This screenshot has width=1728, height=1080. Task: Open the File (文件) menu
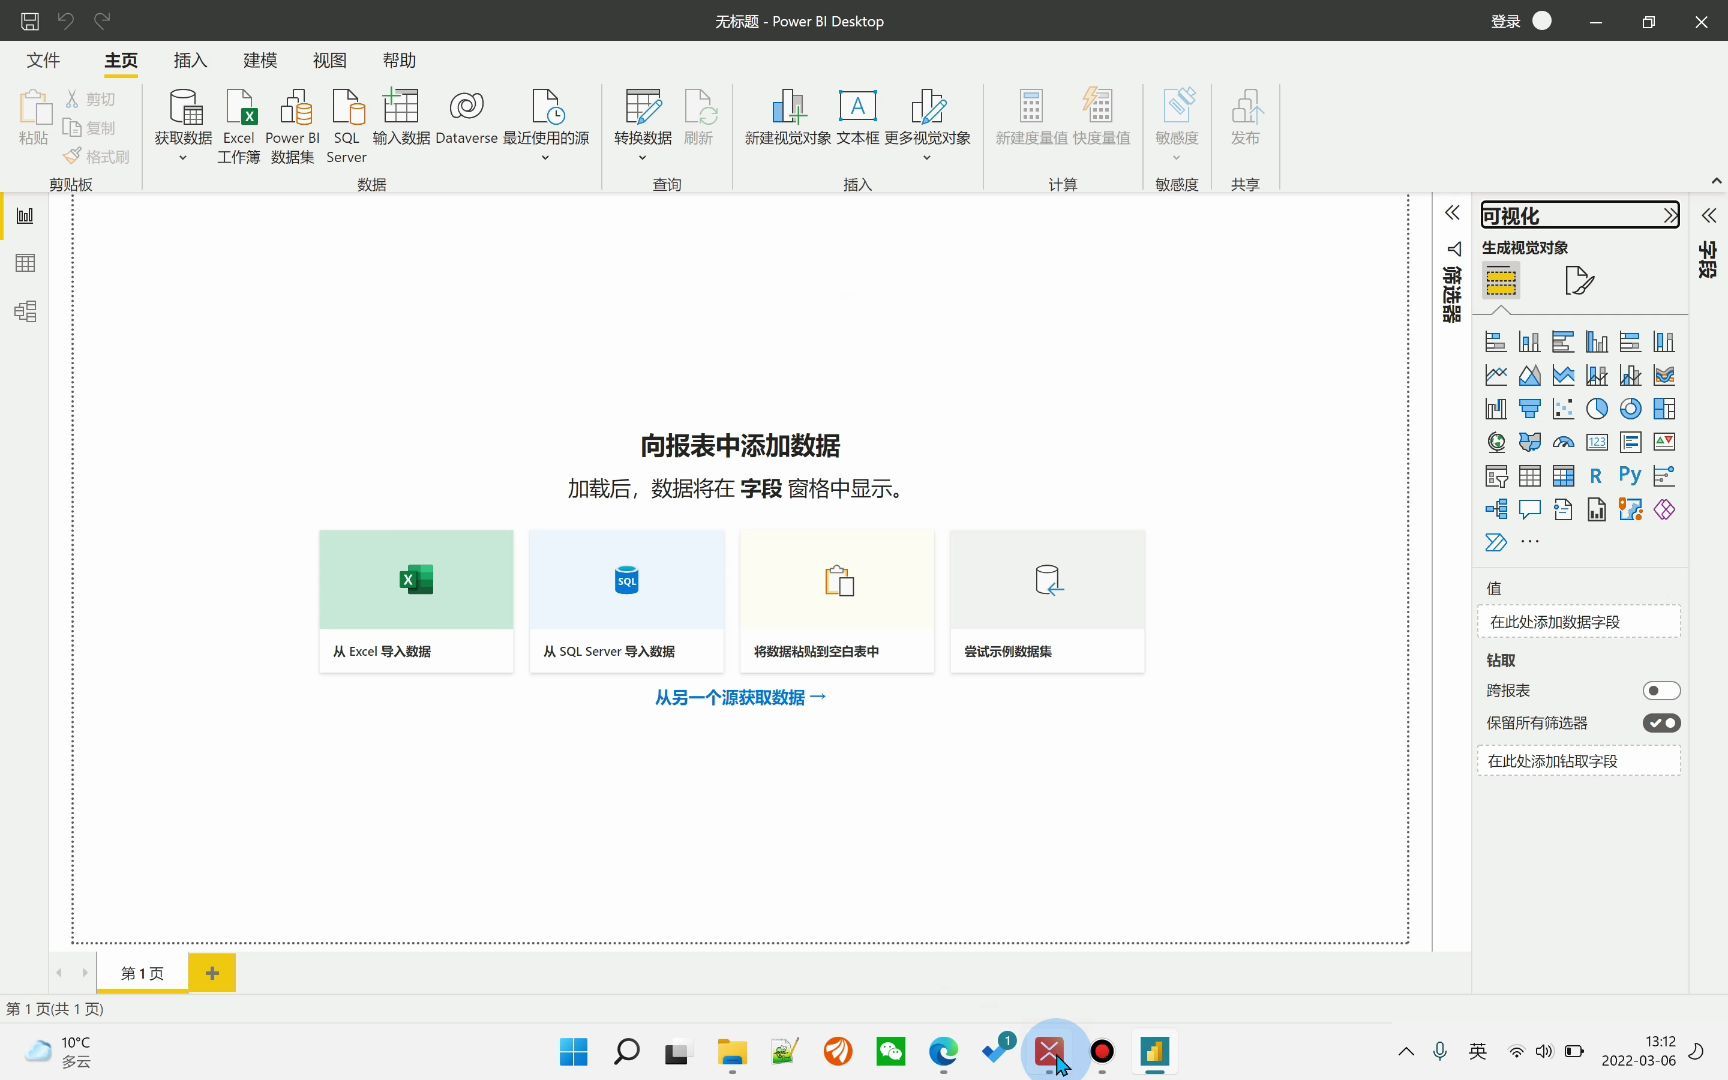pyautogui.click(x=43, y=60)
